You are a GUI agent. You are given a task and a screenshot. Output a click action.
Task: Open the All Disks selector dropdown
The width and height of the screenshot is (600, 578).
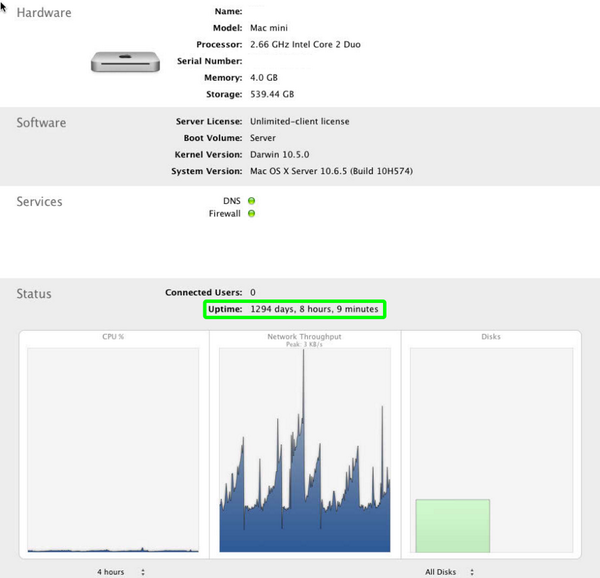450,572
